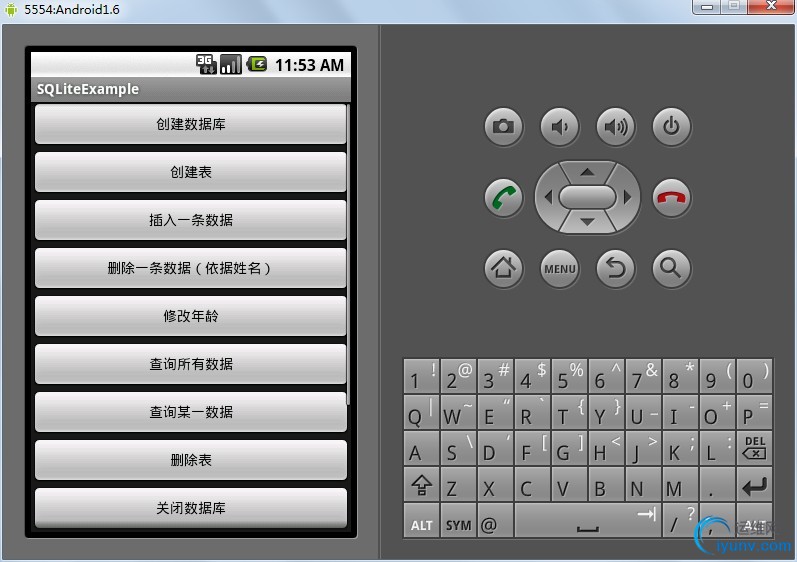The image size is (797, 562).
Task: Click the DEL key on keyboard
Action: click(x=754, y=448)
